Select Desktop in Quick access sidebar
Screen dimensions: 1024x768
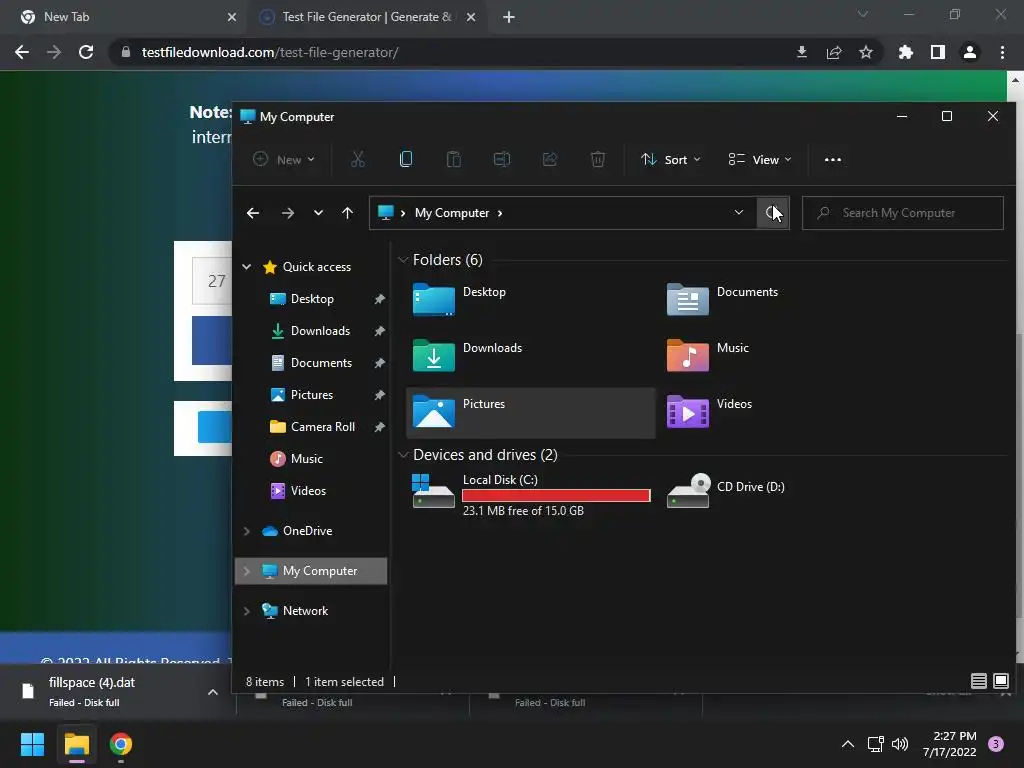312,298
